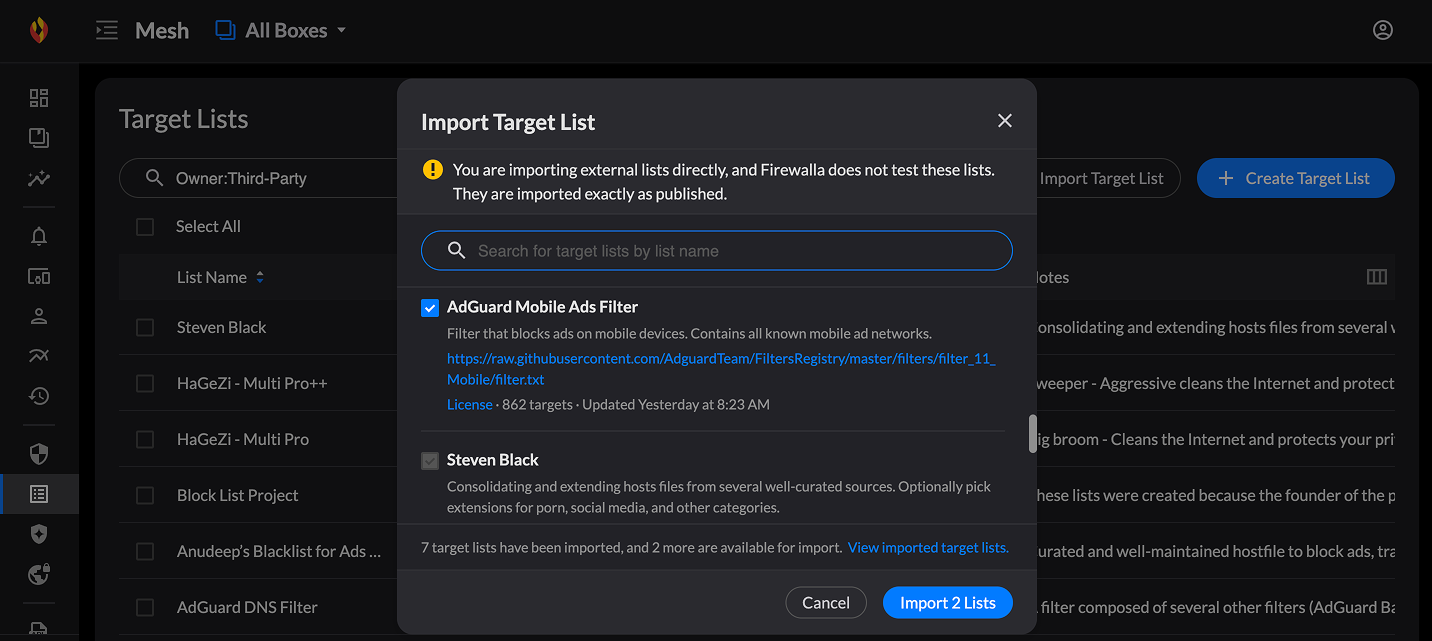
Task: Open the users person icon in sidebar
Action: [39, 316]
